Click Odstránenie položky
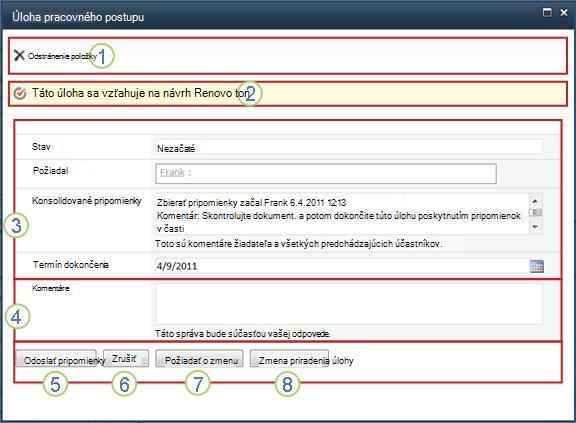 [62, 56]
